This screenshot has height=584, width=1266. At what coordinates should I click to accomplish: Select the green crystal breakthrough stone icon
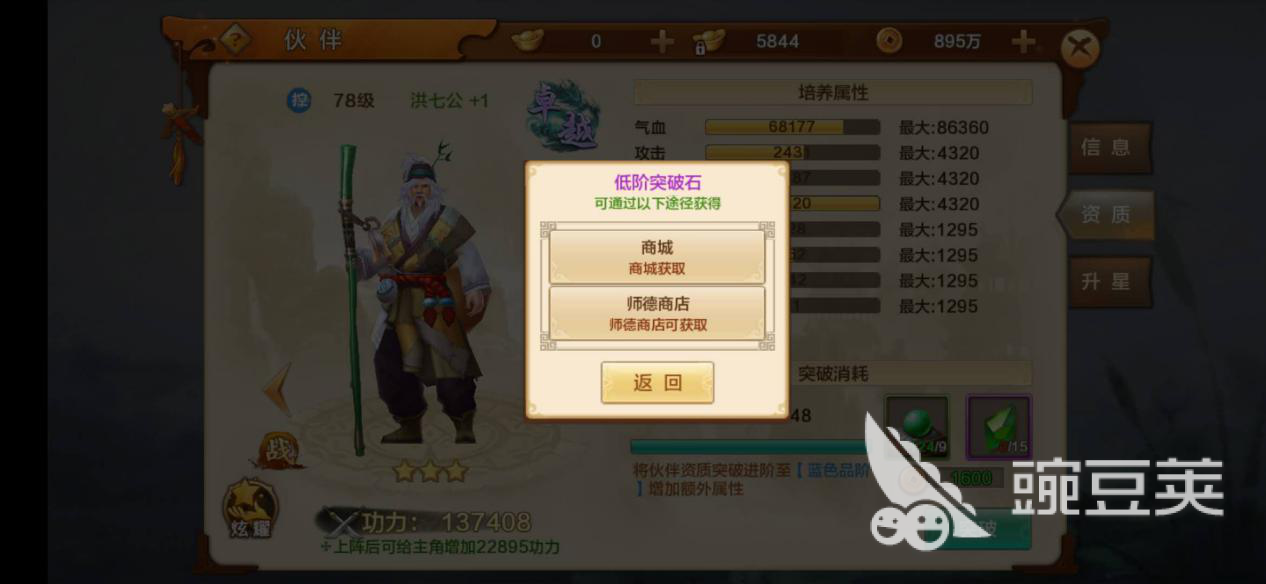click(998, 427)
